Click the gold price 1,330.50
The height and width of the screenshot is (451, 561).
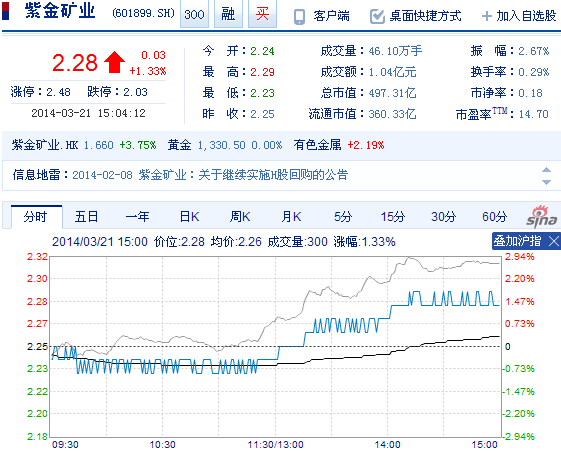pos(221,145)
